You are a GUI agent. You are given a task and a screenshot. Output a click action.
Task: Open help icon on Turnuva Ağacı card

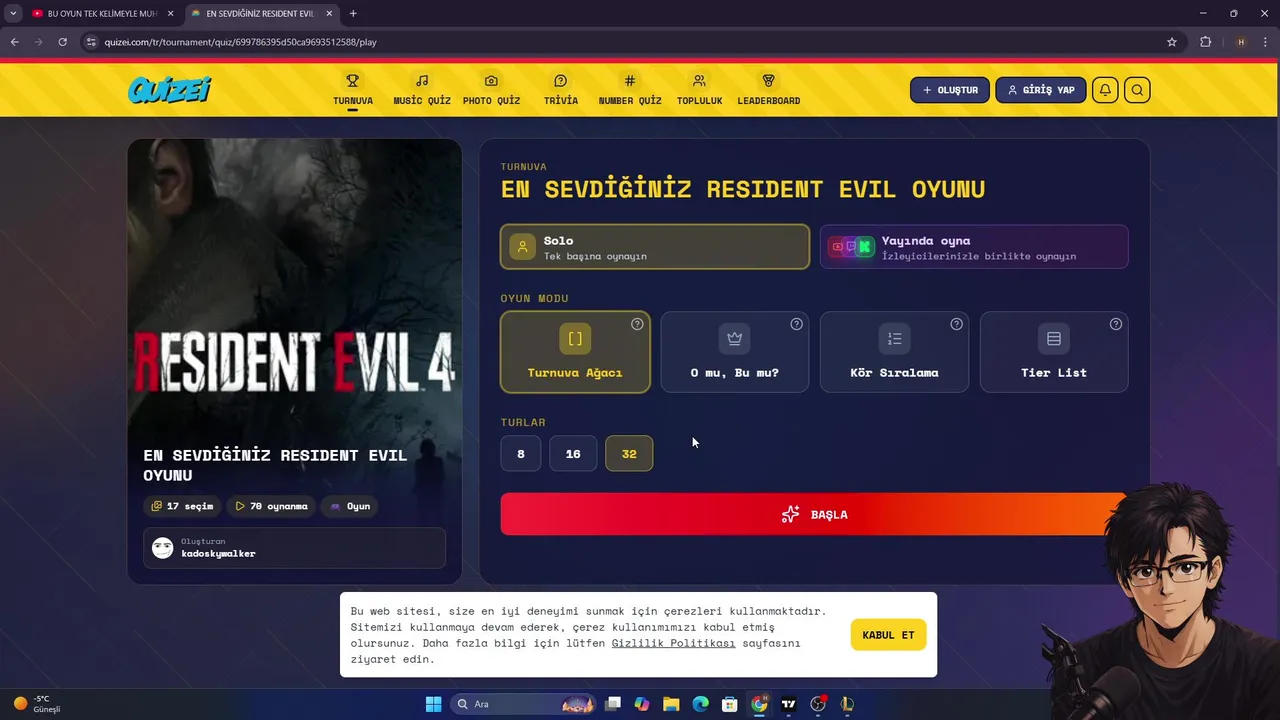pyautogui.click(x=637, y=324)
